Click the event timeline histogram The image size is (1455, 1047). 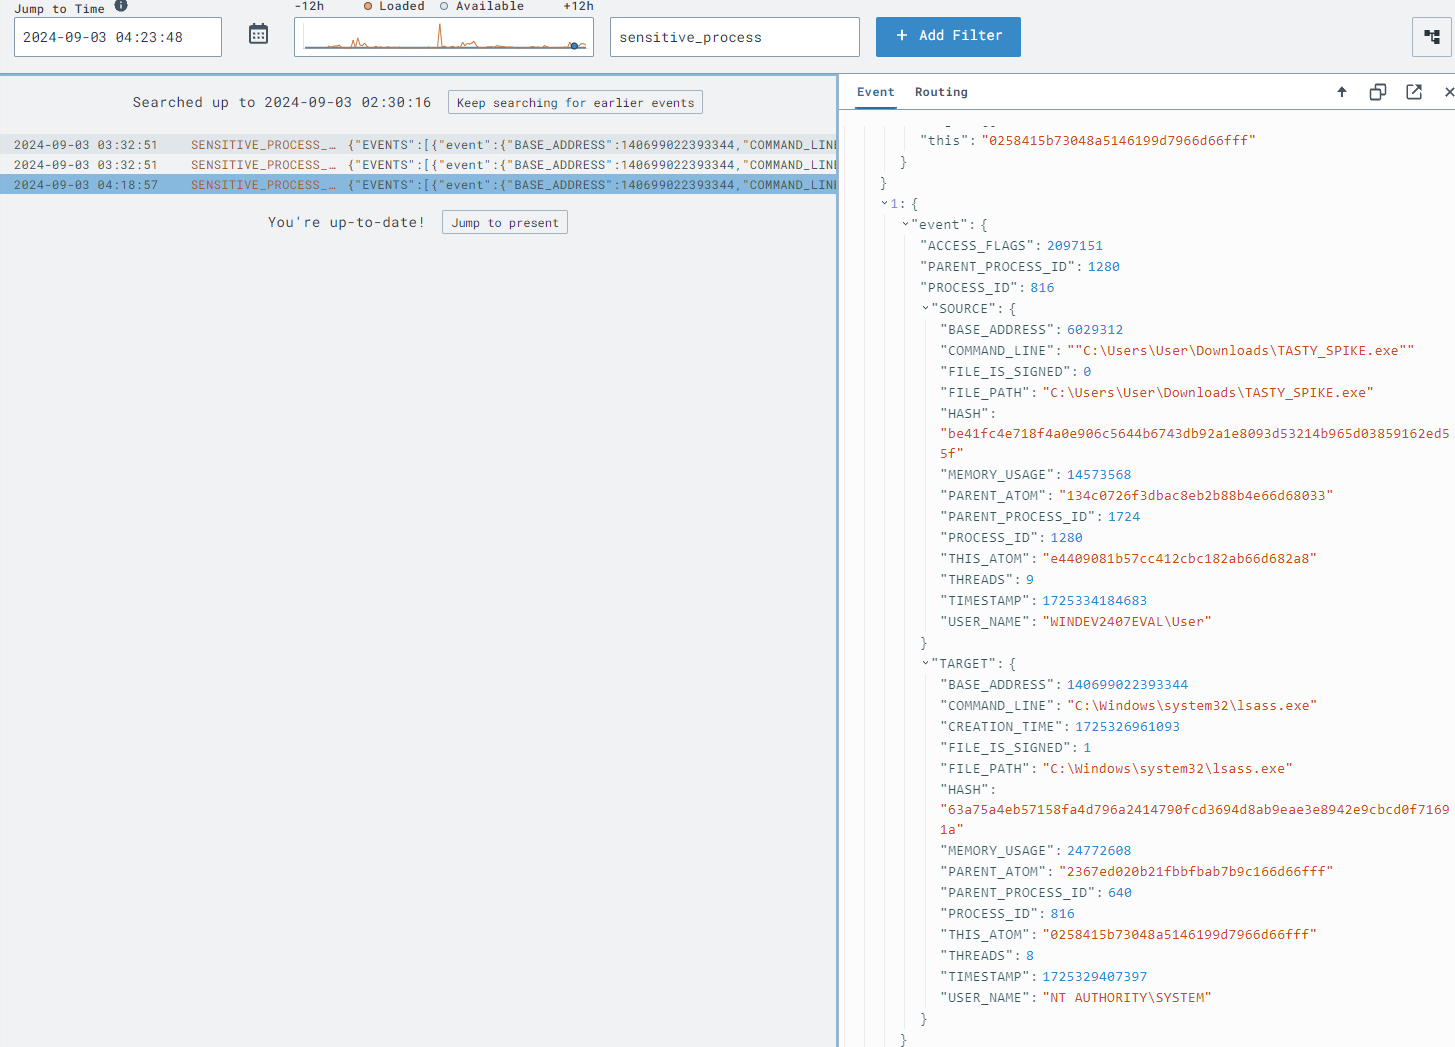444,37
